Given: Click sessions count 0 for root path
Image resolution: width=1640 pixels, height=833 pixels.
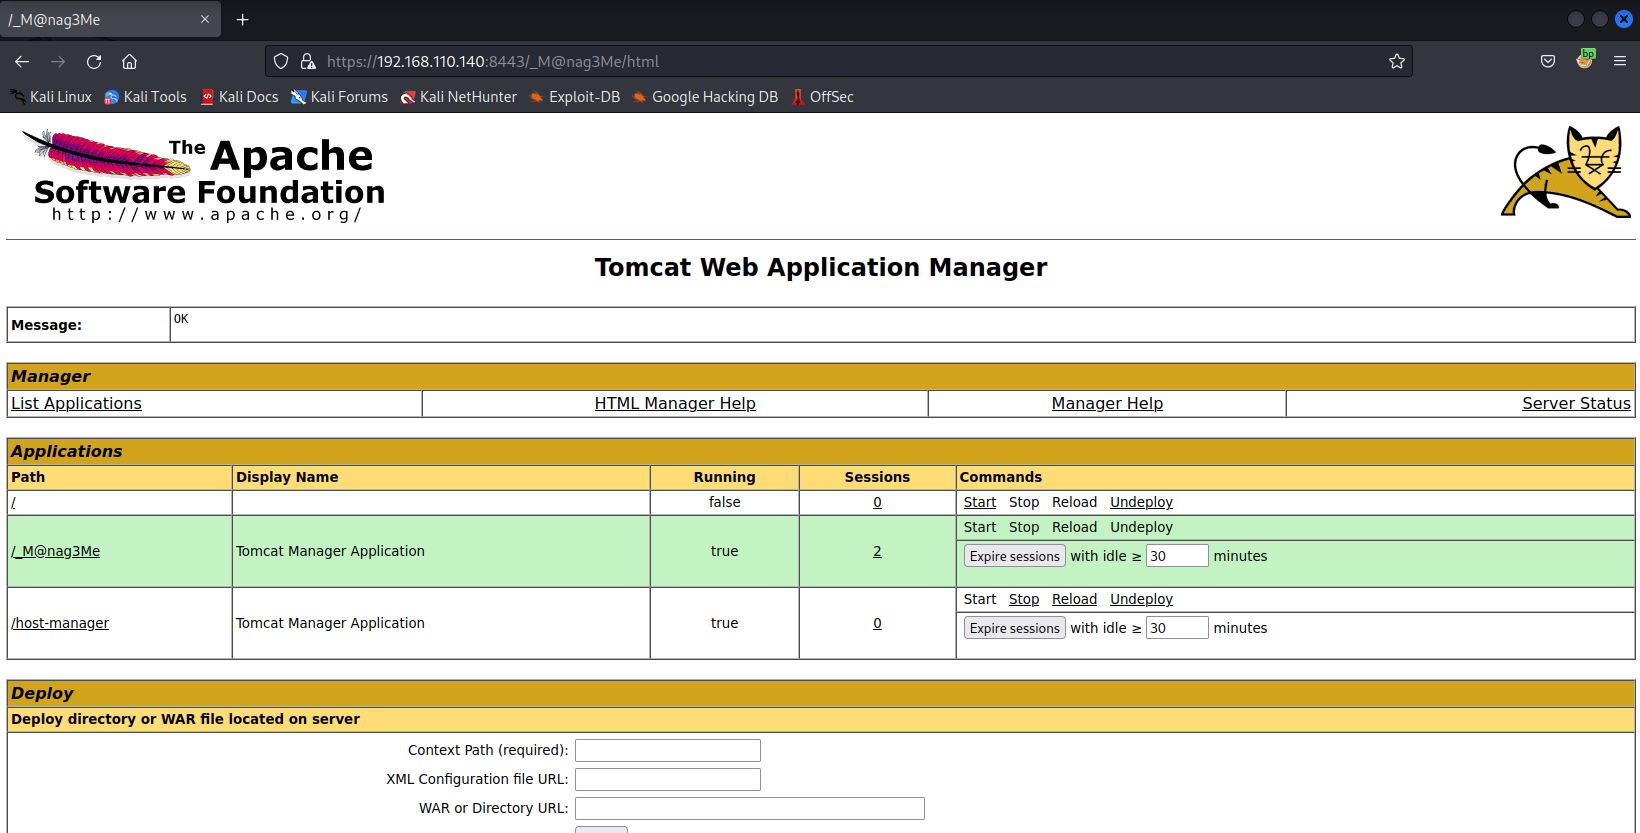Looking at the screenshot, I should pos(877,502).
